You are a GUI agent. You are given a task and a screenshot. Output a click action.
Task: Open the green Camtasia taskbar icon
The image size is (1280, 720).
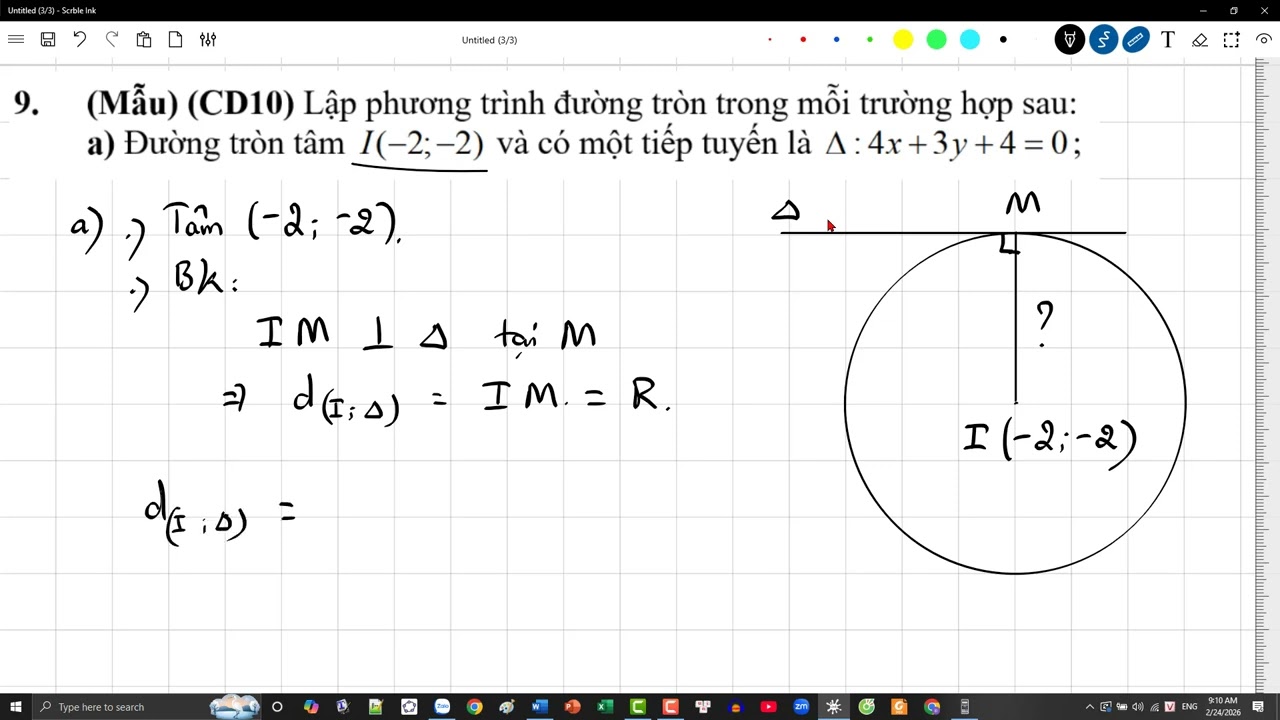[638, 707]
